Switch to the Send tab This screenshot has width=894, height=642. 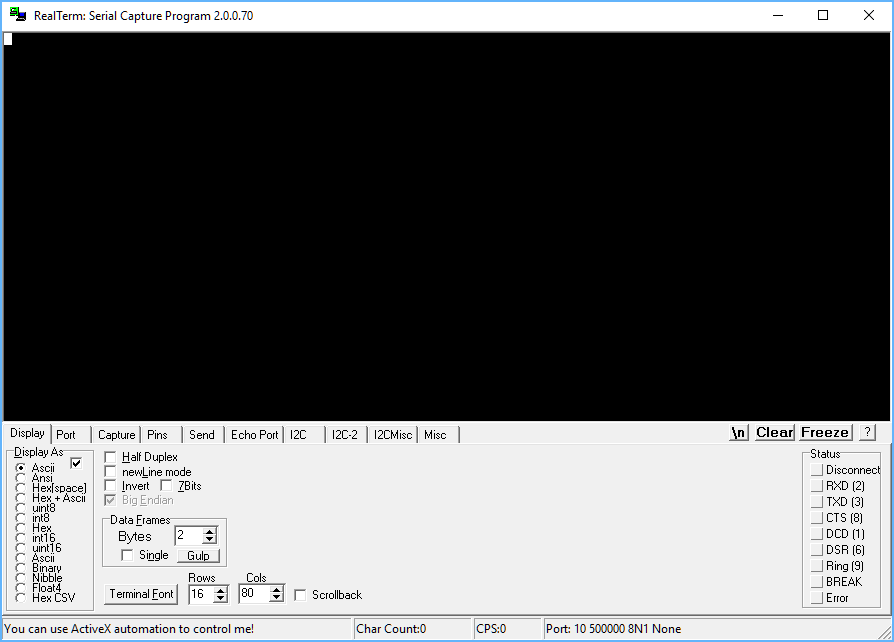click(202, 434)
